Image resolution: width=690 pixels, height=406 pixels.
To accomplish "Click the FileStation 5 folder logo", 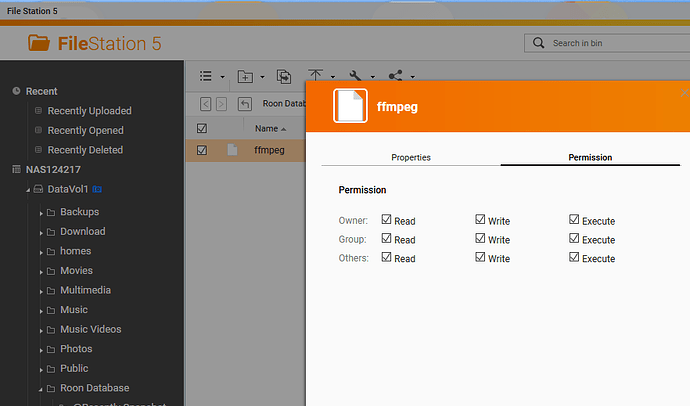I will click(x=39, y=43).
